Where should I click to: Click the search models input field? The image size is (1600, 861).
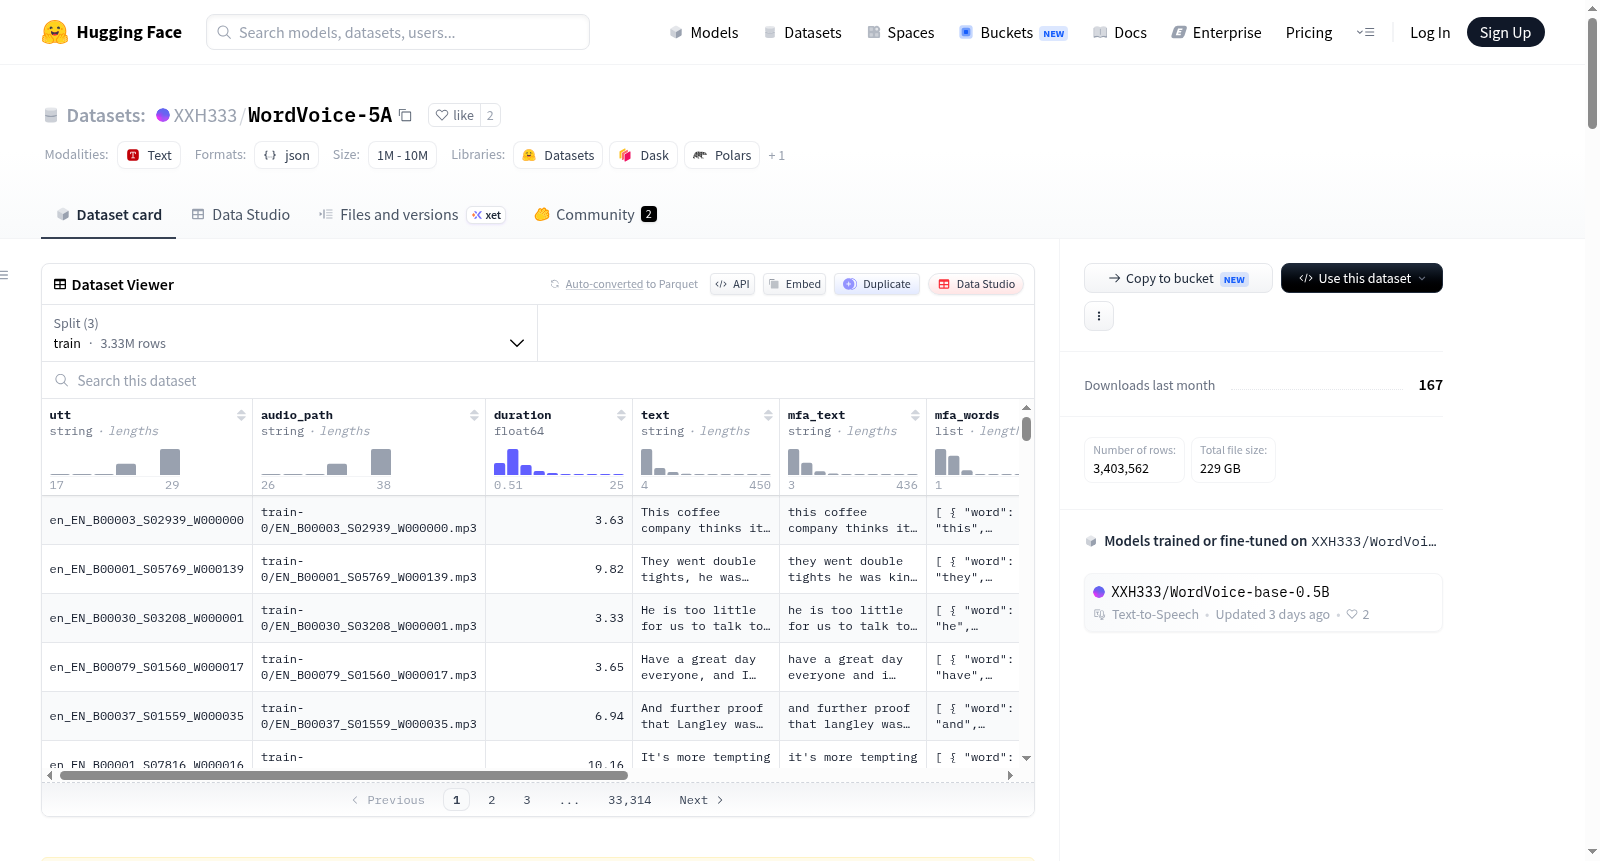click(x=398, y=32)
